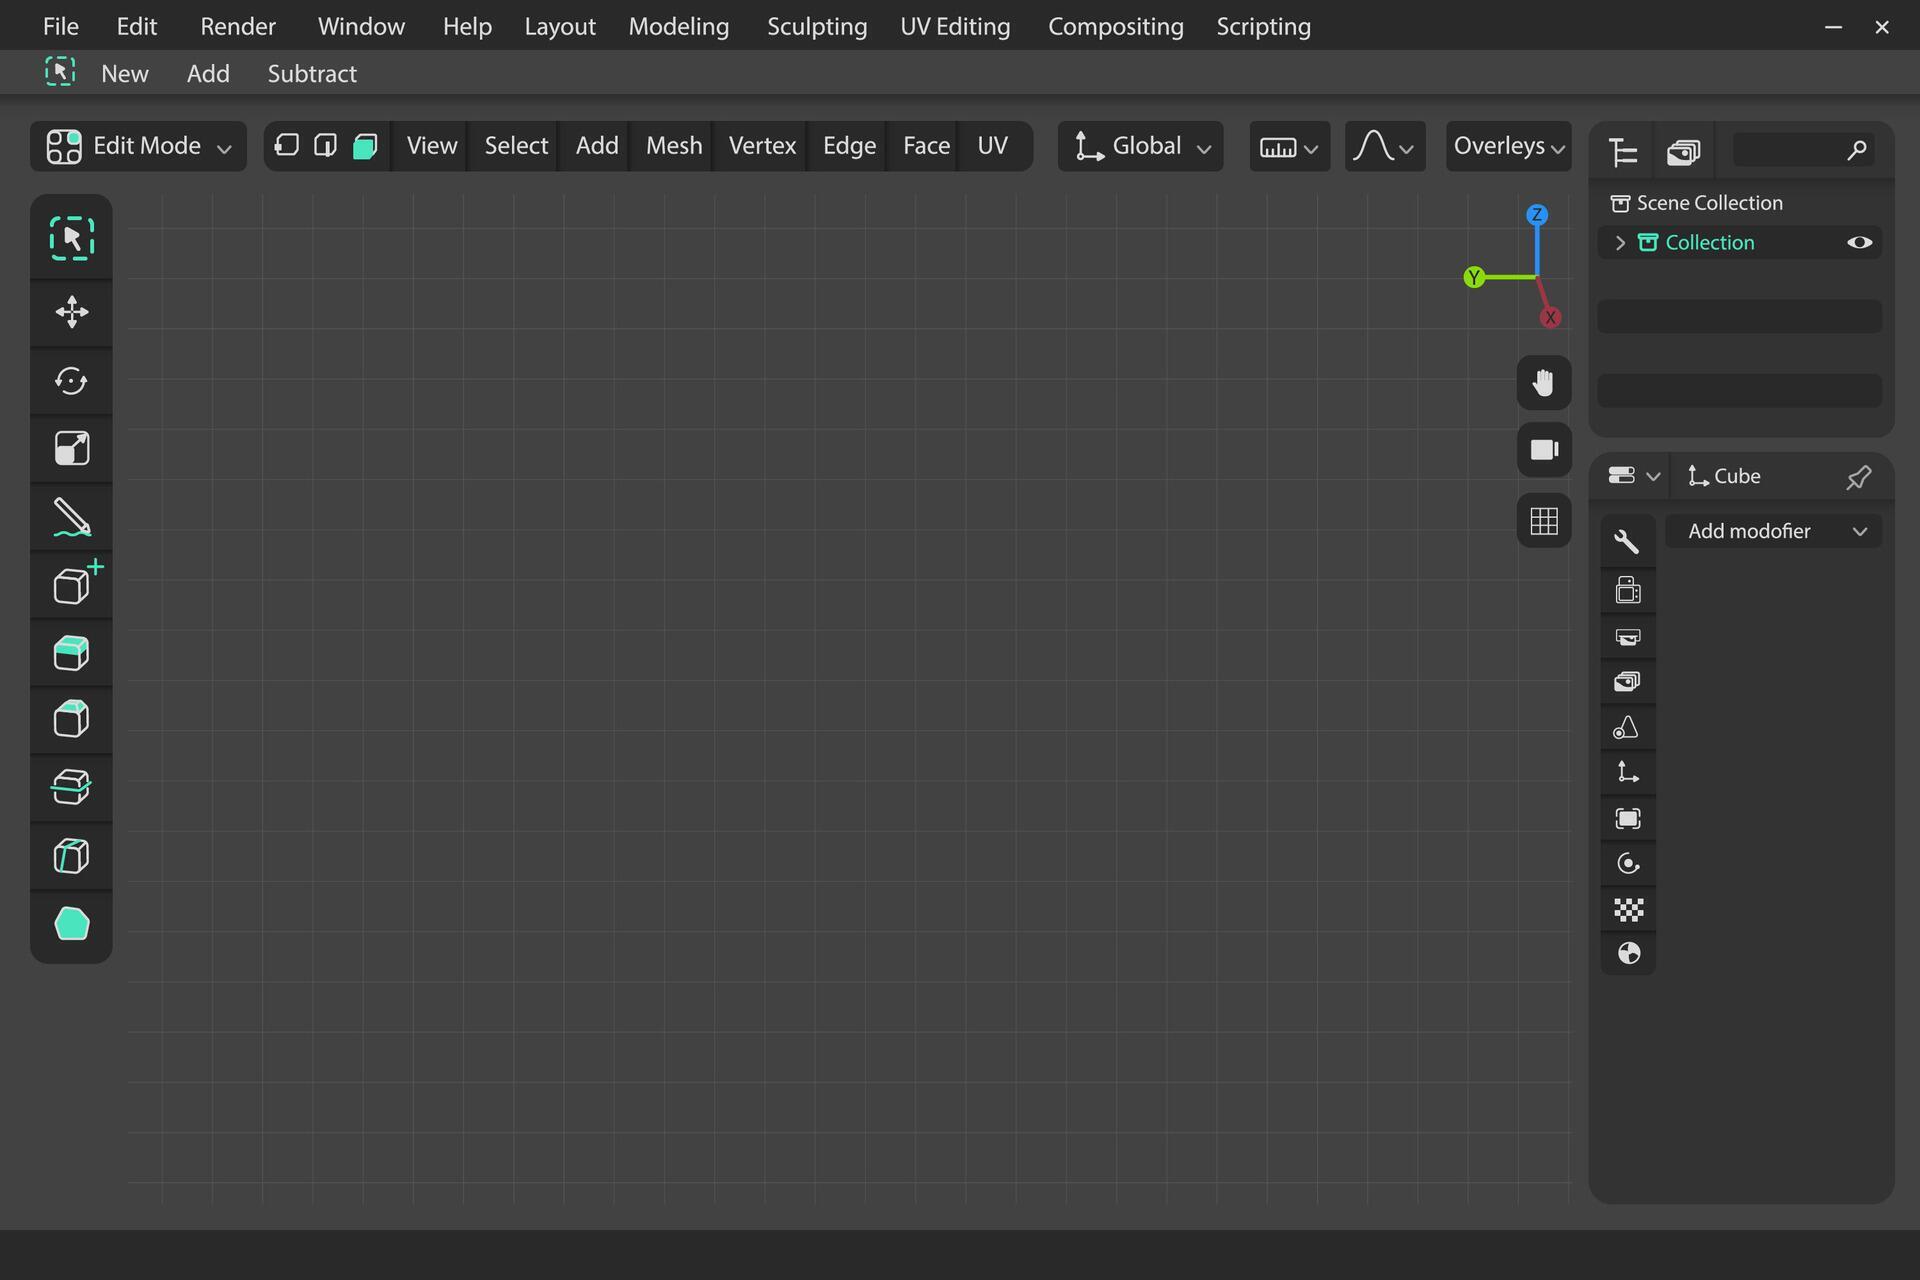Select the Rotate tool

(71, 381)
